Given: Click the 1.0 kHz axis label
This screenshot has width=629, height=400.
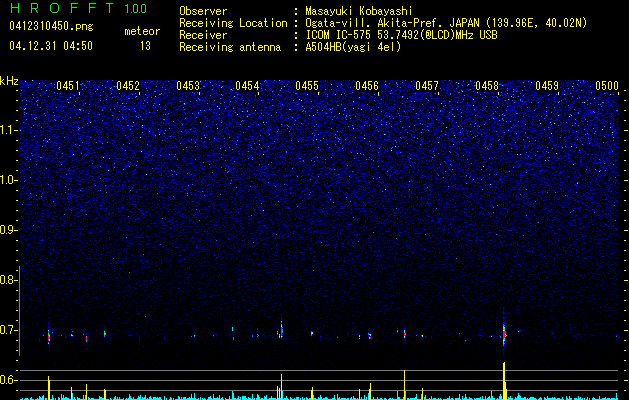Looking at the screenshot, I should (x=9, y=180).
